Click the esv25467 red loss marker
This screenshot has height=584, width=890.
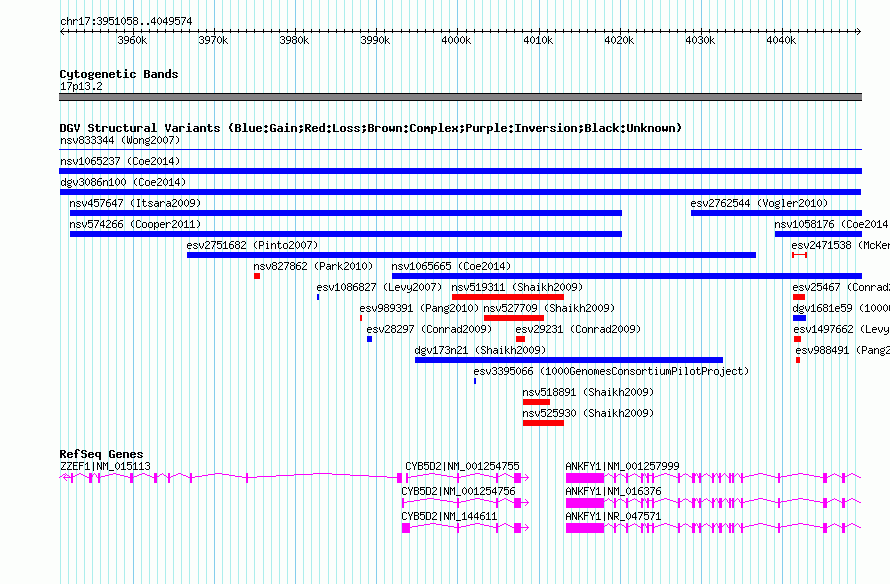pyautogui.click(x=799, y=297)
